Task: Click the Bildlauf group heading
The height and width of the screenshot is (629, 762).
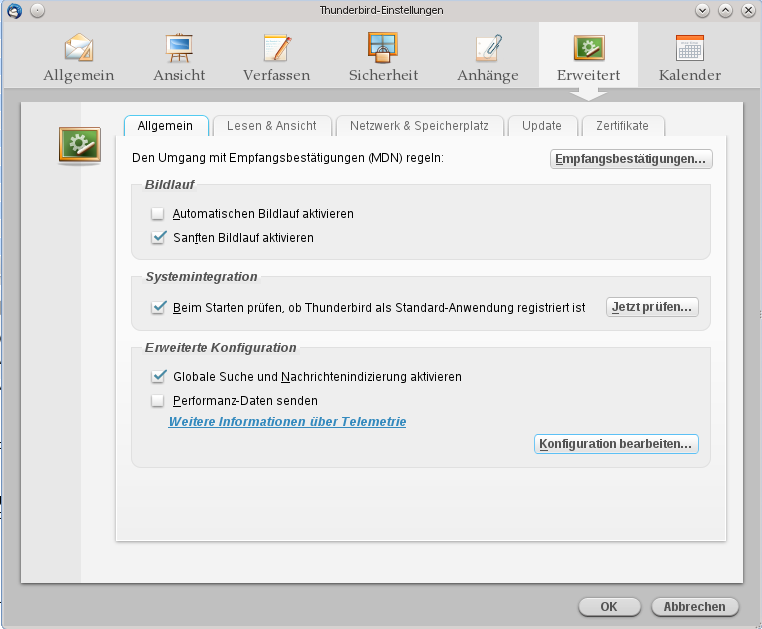Action: pos(169,185)
